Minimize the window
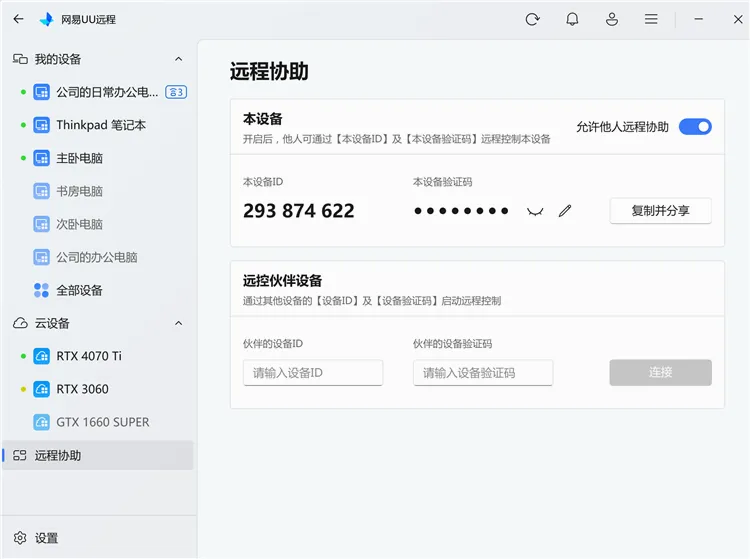750x559 pixels. pyautogui.click(x=699, y=19)
